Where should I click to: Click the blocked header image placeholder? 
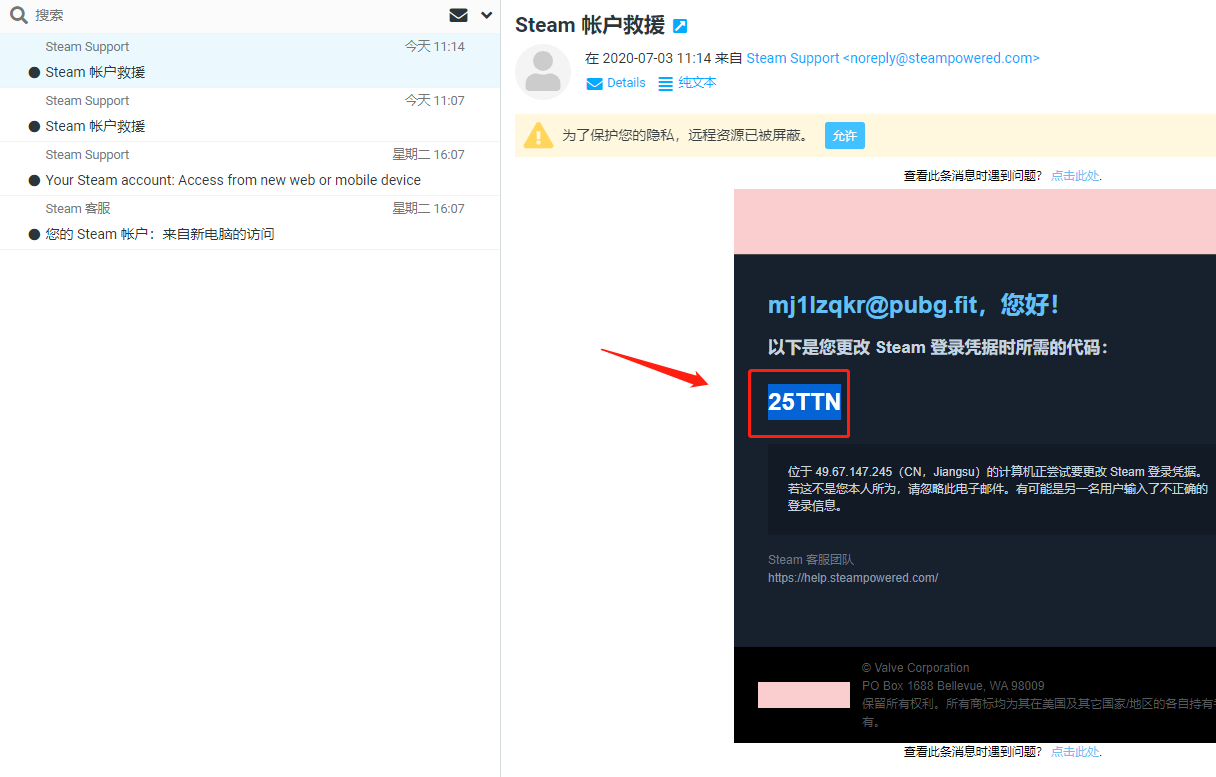(x=975, y=221)
